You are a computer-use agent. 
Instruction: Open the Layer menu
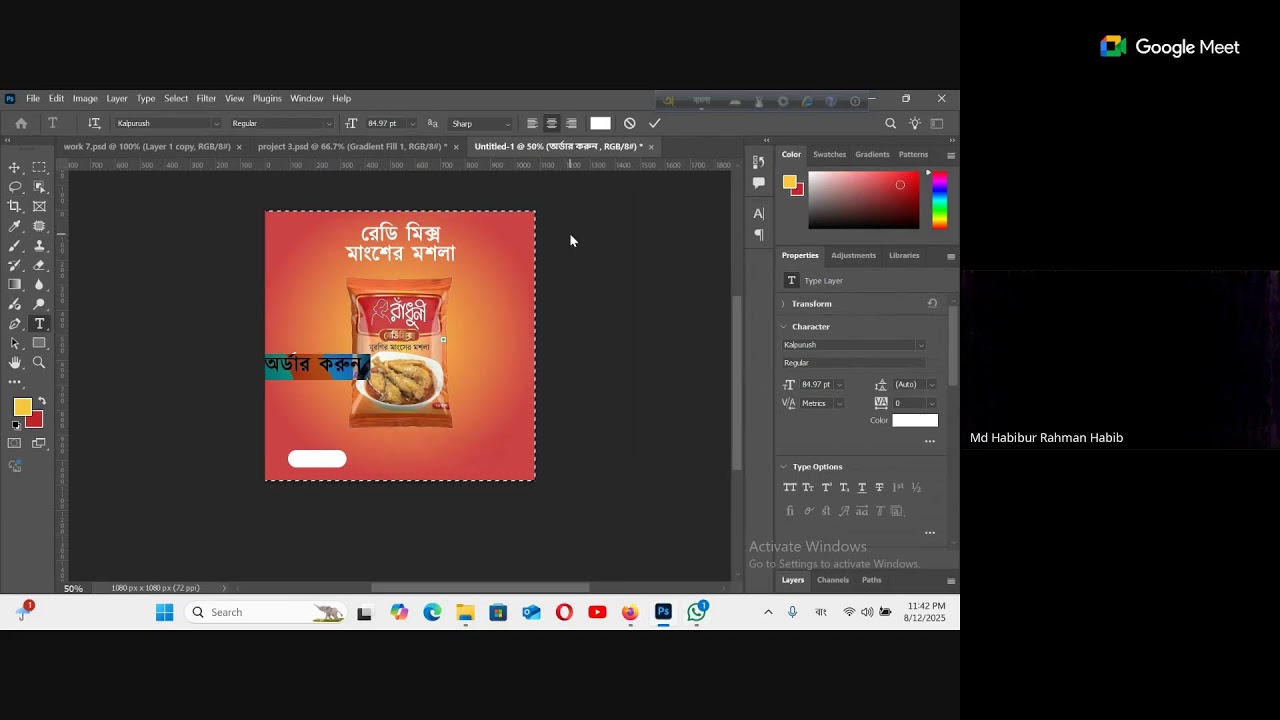(117, 98)
